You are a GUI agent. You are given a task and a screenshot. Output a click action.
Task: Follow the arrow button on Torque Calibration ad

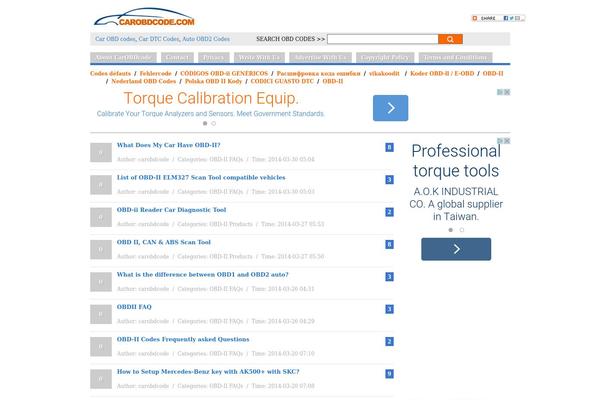pos(390,108)
